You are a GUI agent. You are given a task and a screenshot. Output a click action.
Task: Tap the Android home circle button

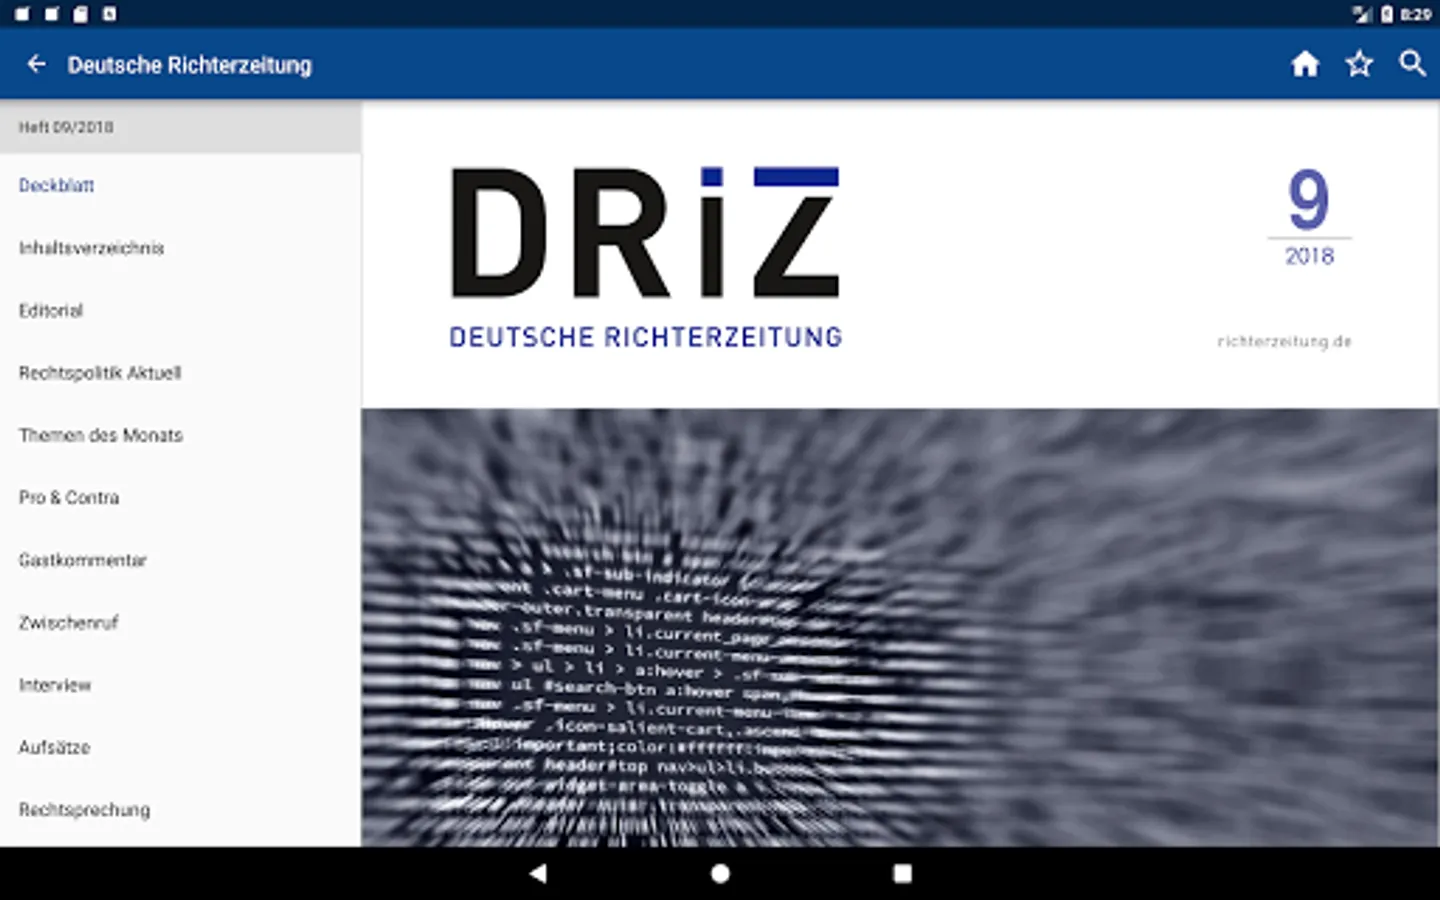pyautogui.click(x=720, y=873)
